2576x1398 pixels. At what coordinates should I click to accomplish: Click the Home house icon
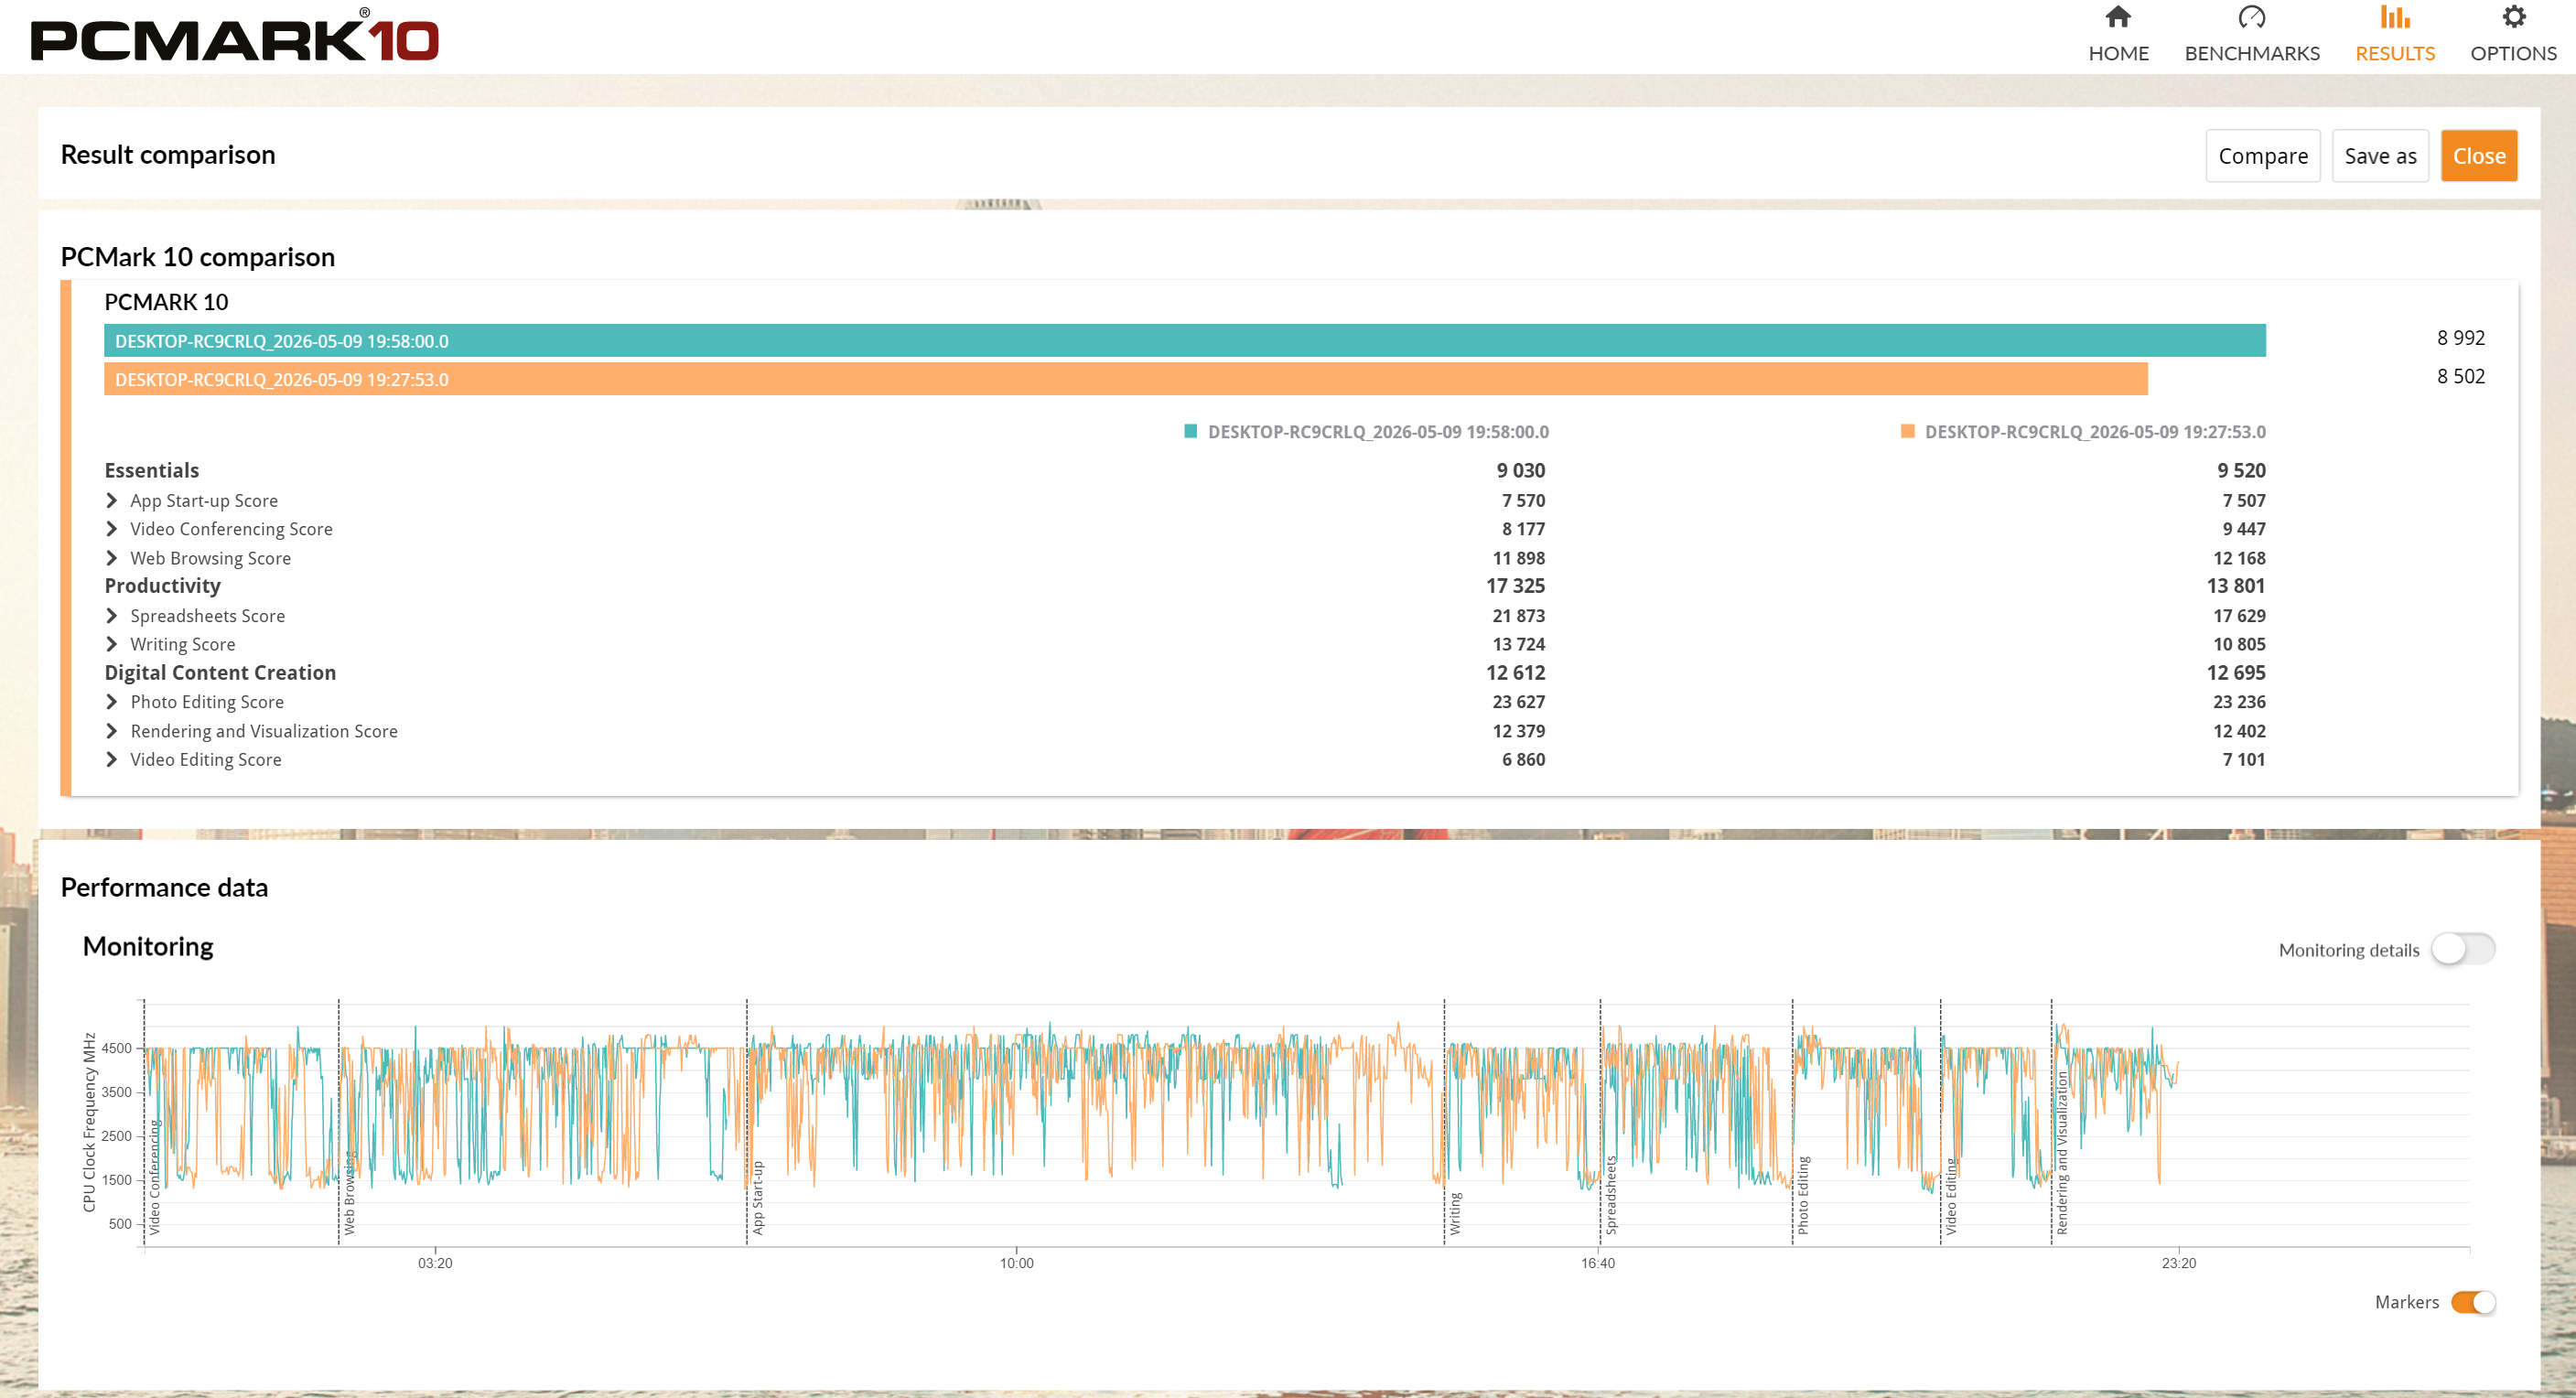click(x=2118, y=17)
